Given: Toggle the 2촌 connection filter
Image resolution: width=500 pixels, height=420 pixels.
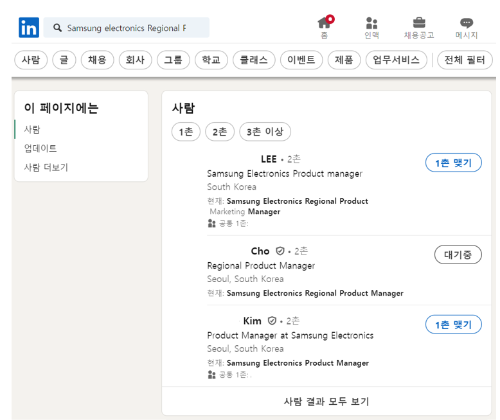Looking at the screenshot, I should click(x=220, y=132).
